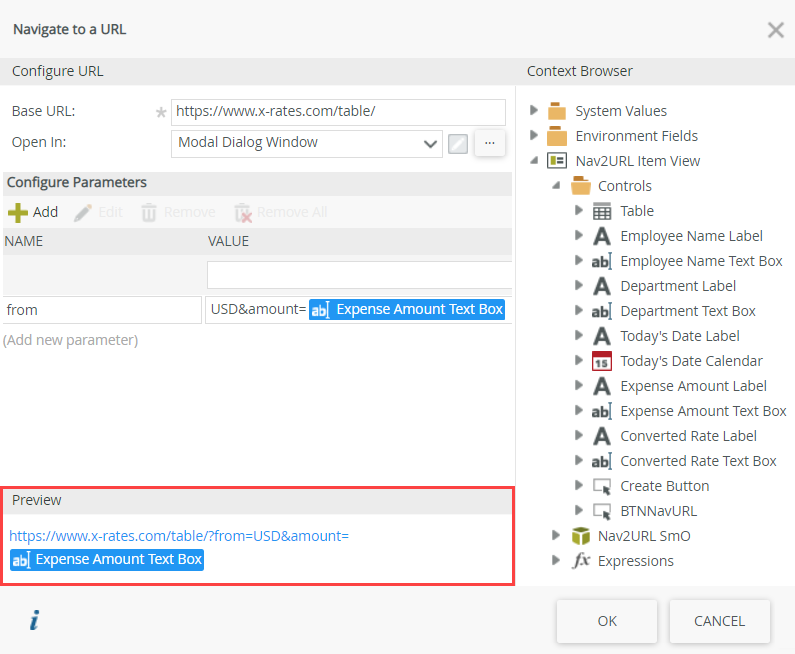Expand the System Values node
Viewport: 795px width, 654px height.
point(535,111)
